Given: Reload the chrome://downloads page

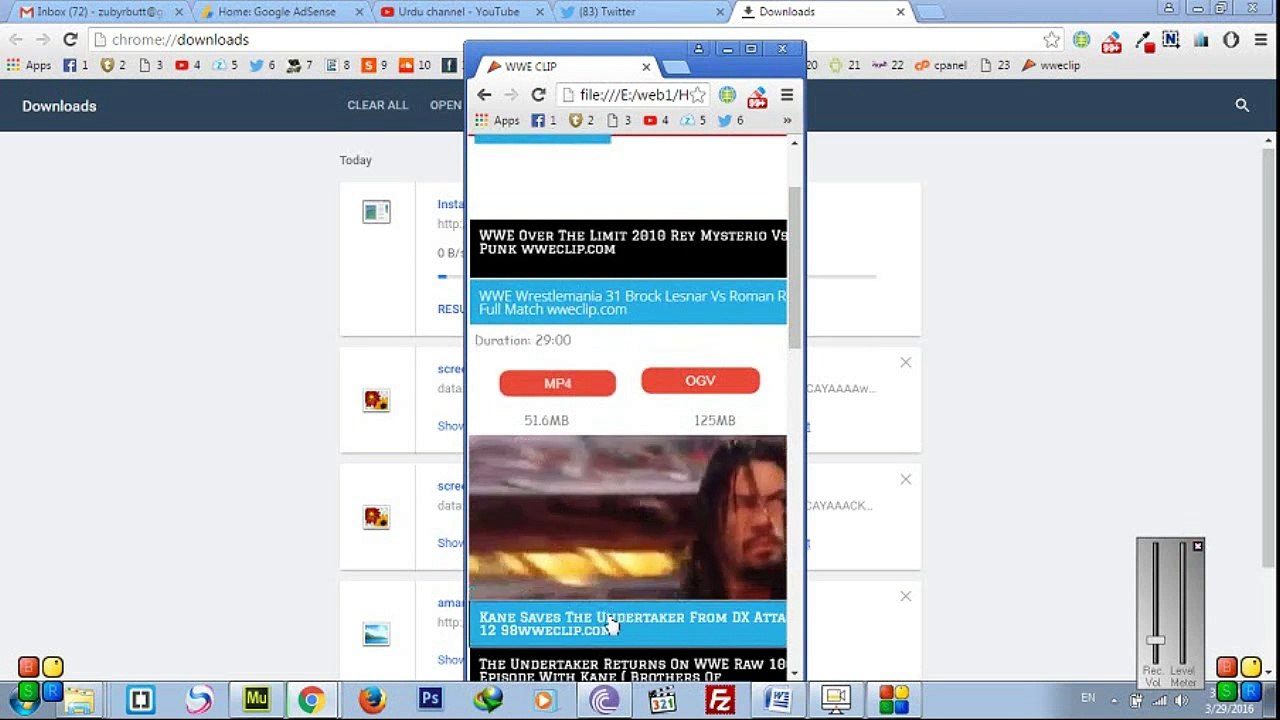Looking at the screenshot, I should (70, 40).
